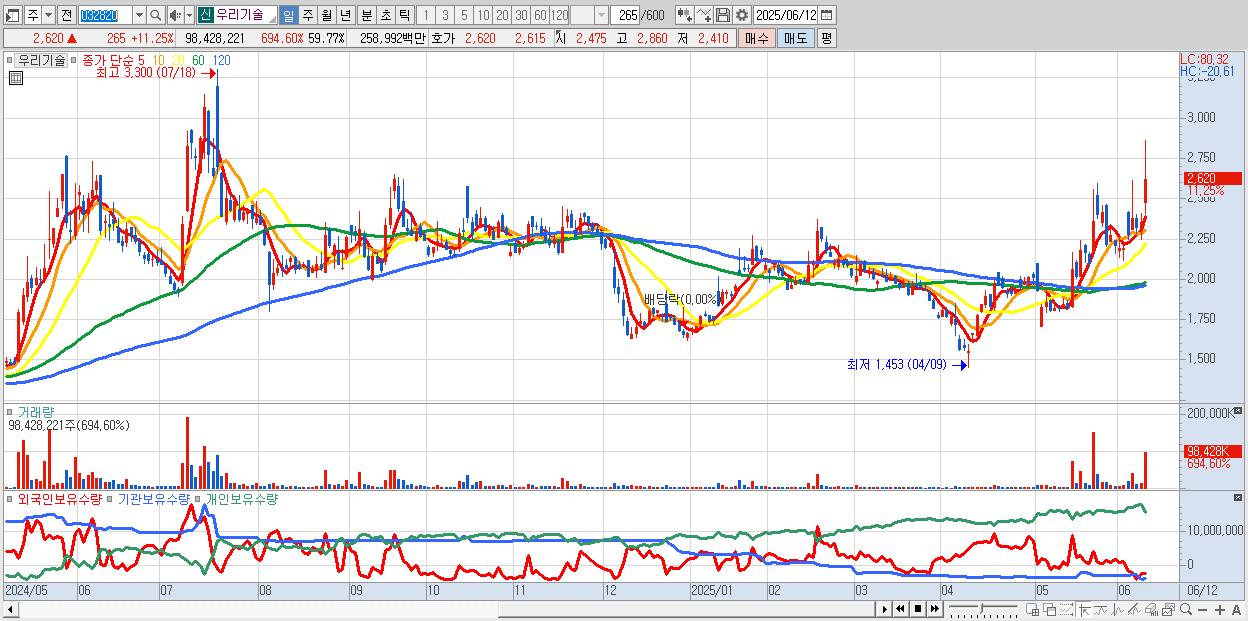This screenshot has height=621, width=1248.
Task: Select the 주 weekly chart period
Action: coord(307,15)
